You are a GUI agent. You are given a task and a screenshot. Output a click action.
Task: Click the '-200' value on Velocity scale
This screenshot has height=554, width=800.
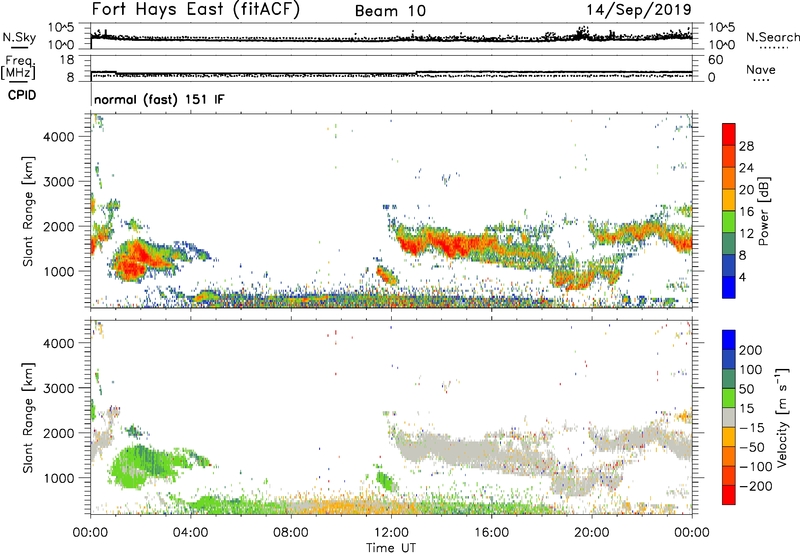(x=756, y=486)
